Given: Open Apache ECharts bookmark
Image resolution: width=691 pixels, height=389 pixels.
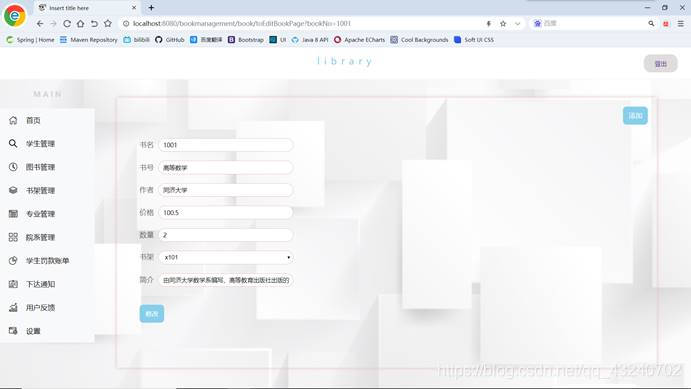Looking at the screenshot, I should pyautogui.click(x=359, y=40).
